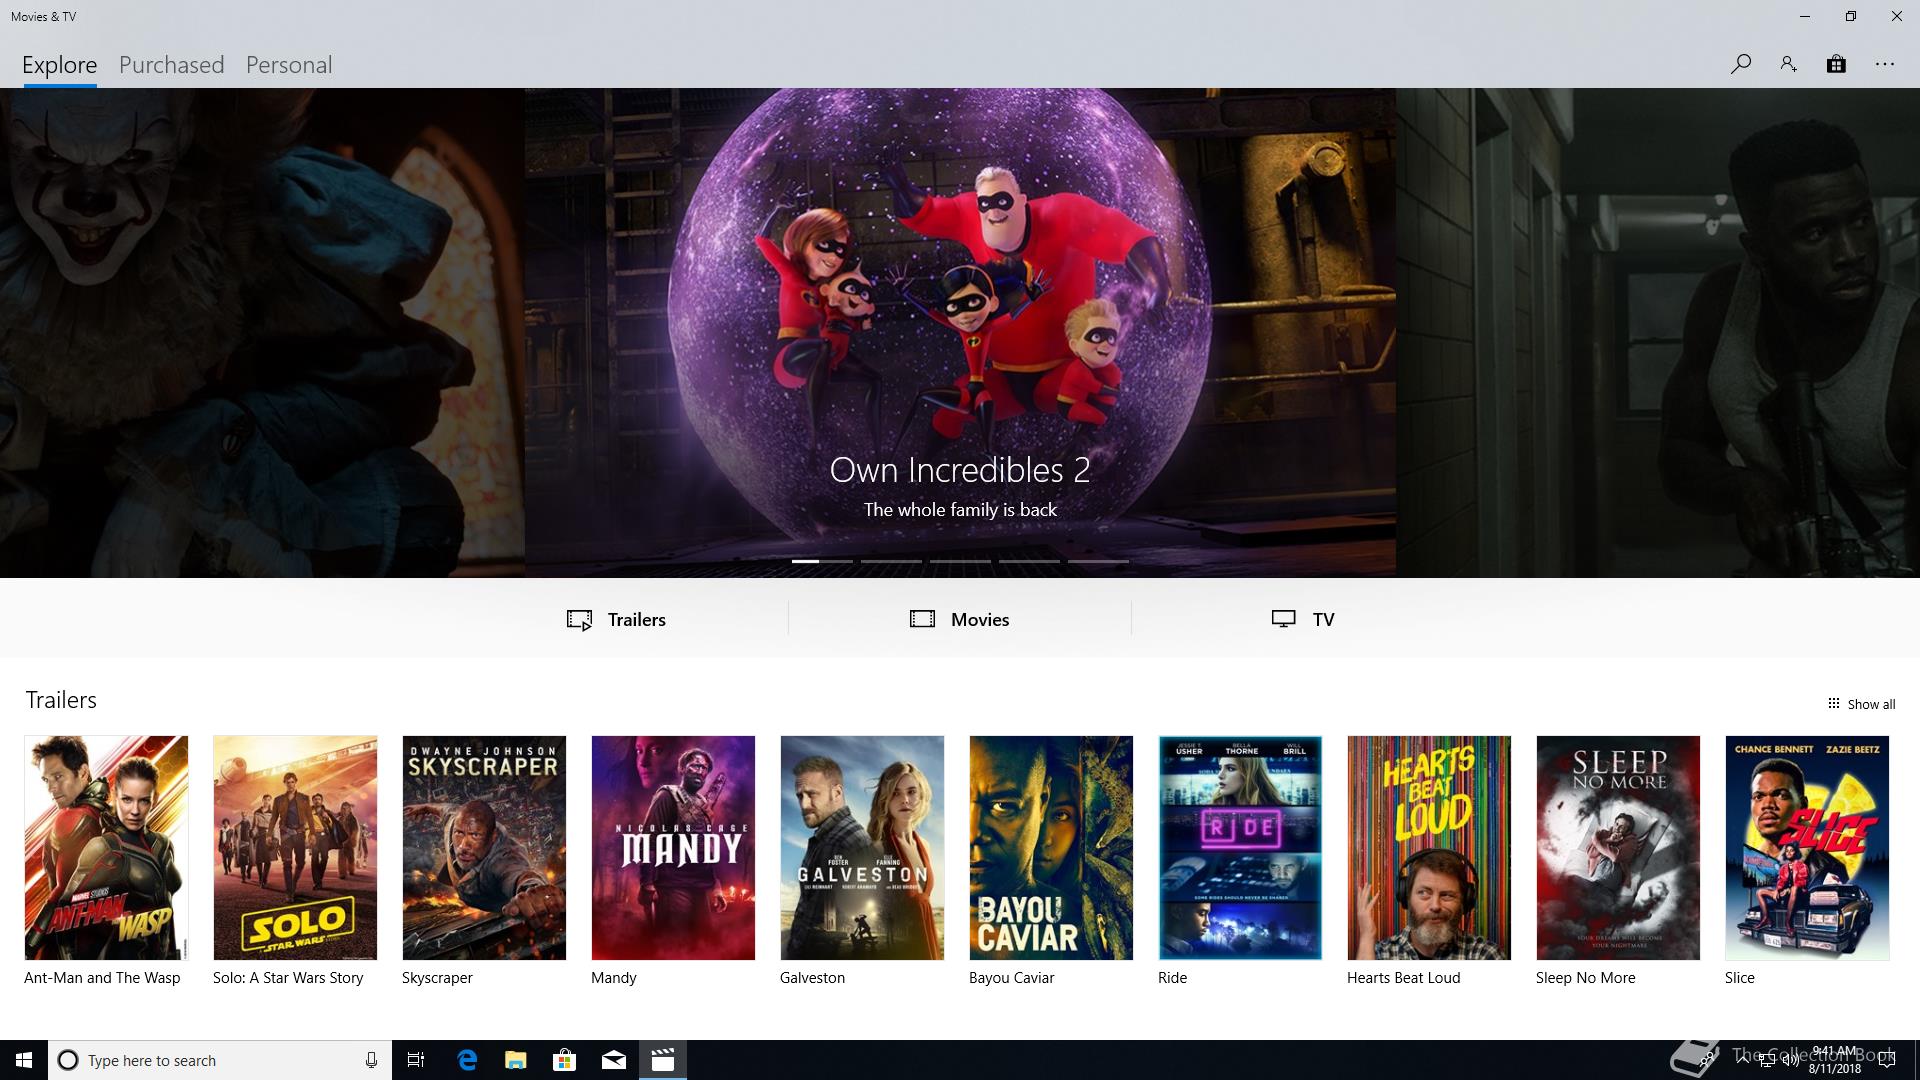This screenshot has height=1080, width=1920.
Task: Open the Store shopping bag icon
Action: click(x=1836, y=64)
